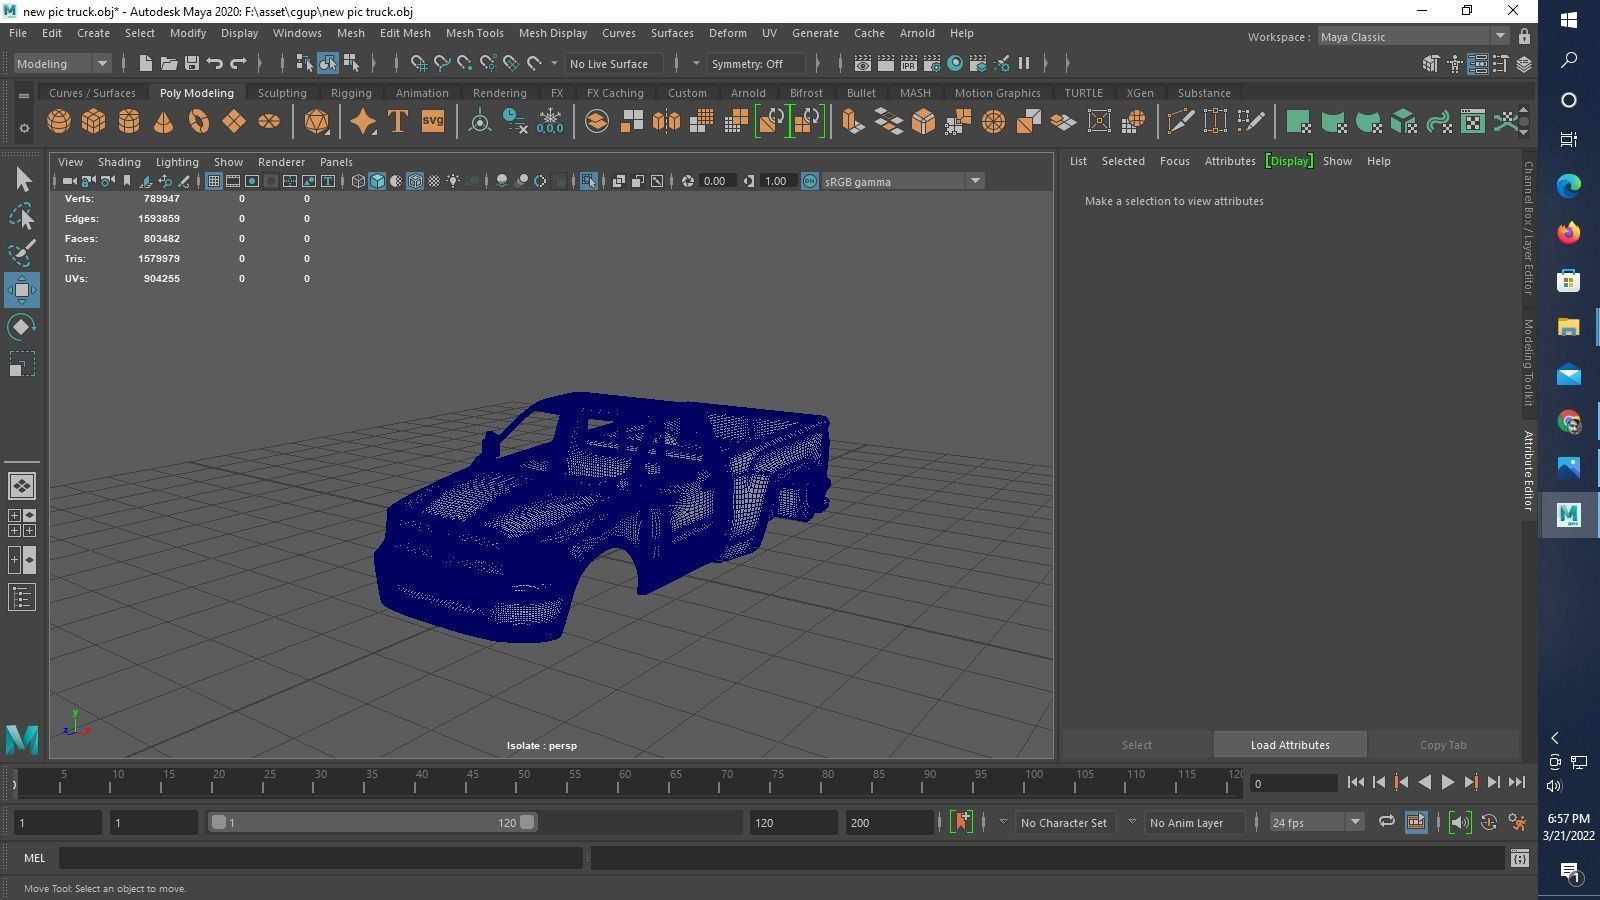The height and width of the screenshot is (900, 1600).
Task: Toggle the viewport grid display button
Action: pyautogui.click(x=213, y=181)
